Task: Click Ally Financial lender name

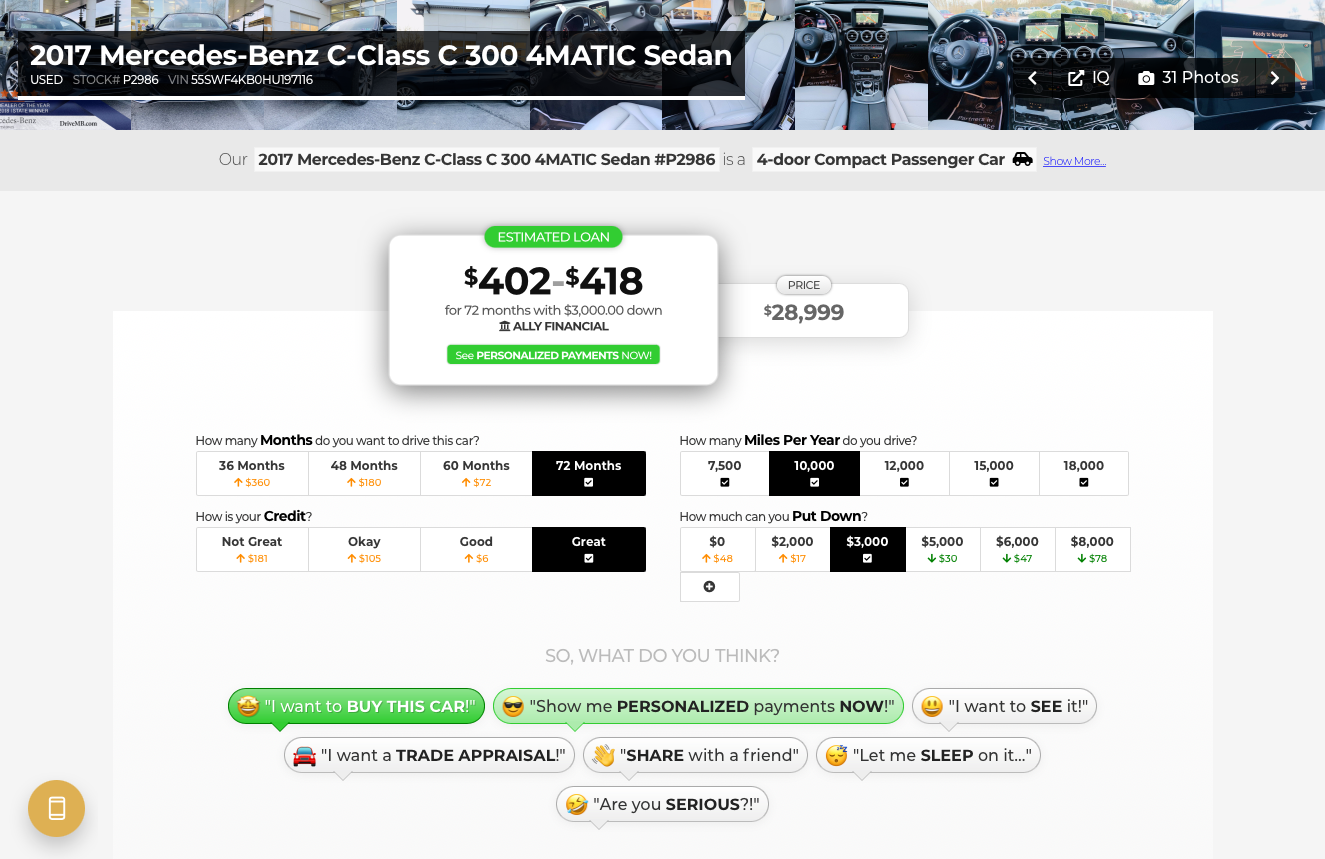Action: pyautogui.click(x=553, y=326)
